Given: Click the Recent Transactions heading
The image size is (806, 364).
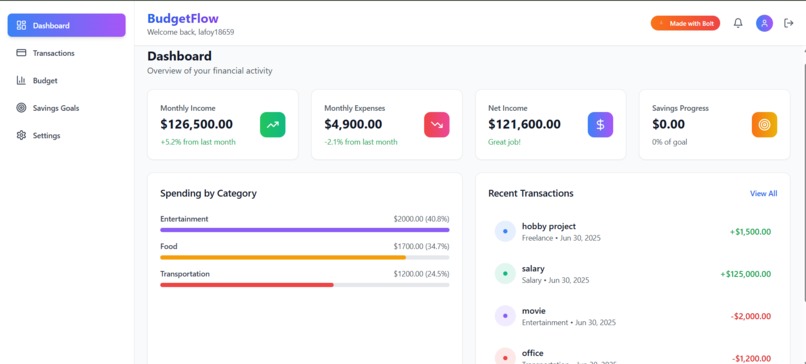Looking at the screenshot, I should point(530,193).
